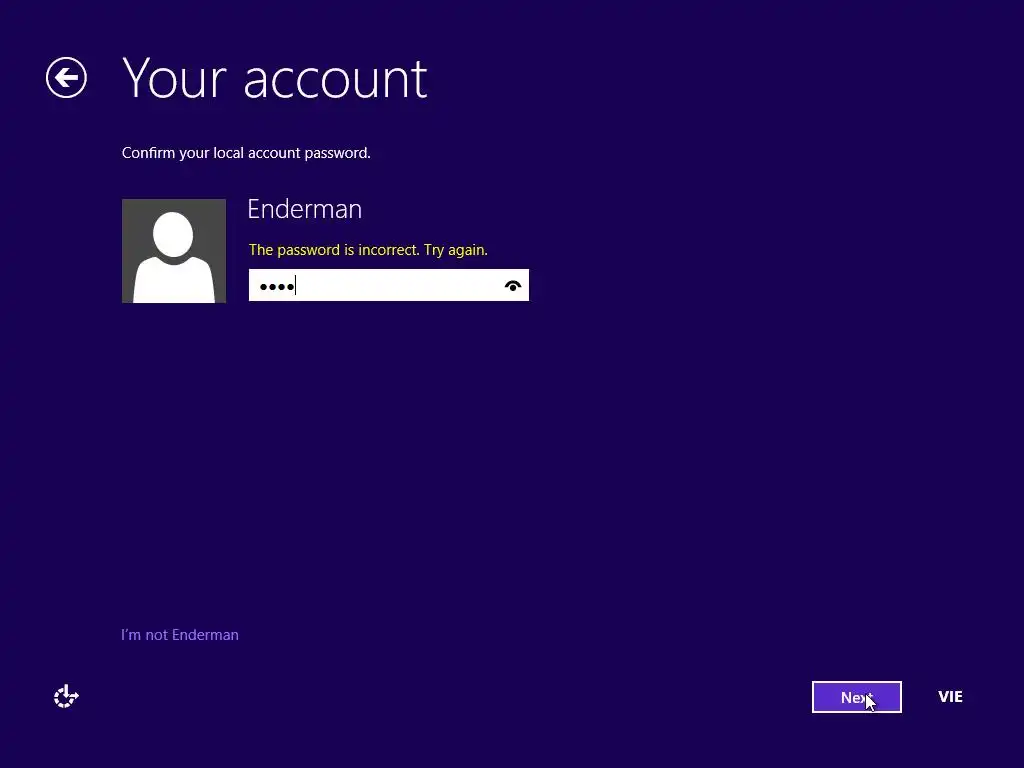
Task: Switch the VIE keyboard input language
Action: pyautogui.click(x=950, y=697)
